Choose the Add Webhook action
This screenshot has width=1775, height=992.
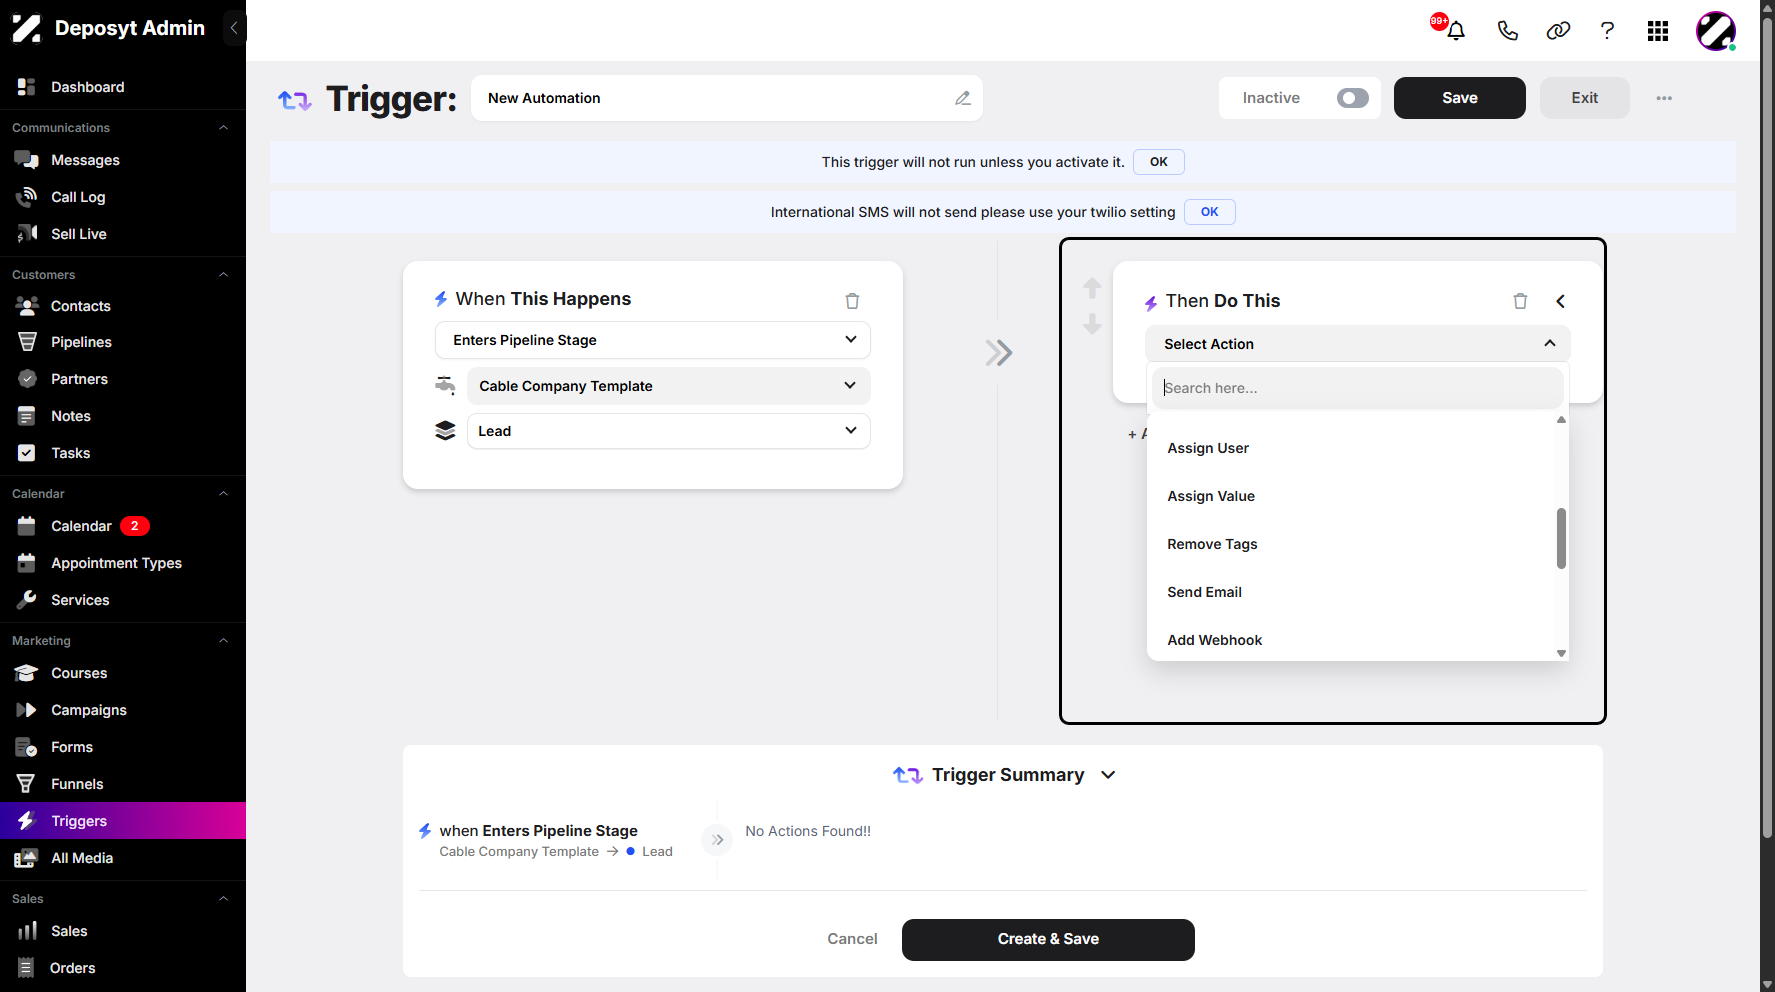(x=1352, y=640)
